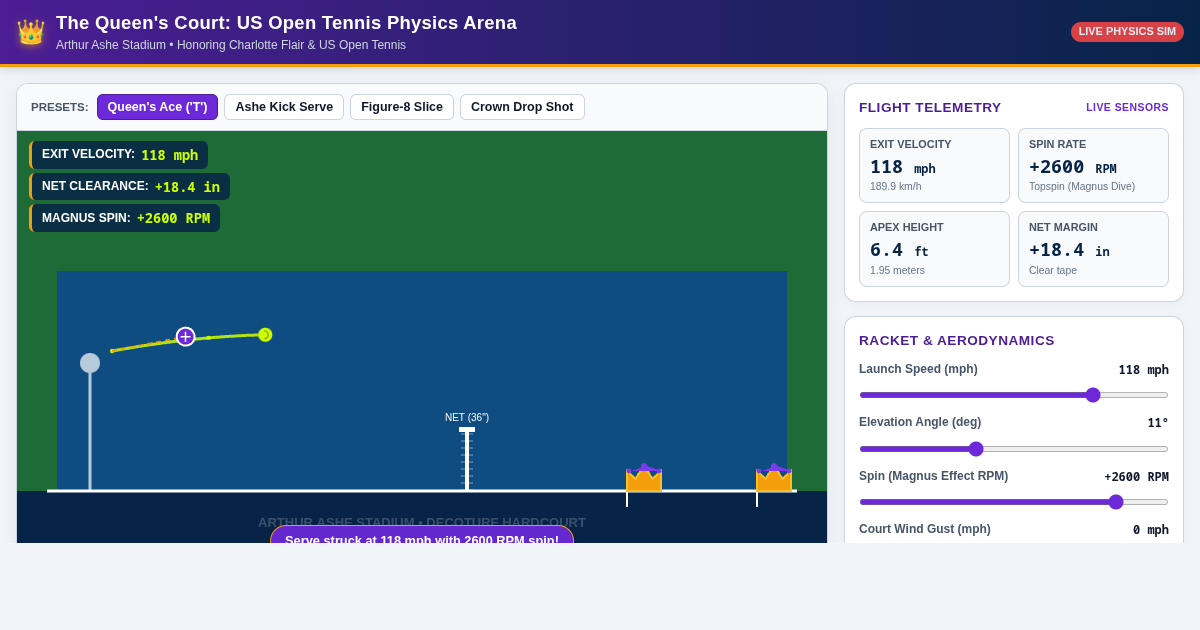Load the Figure-8 Slice preset

point(402,107)
